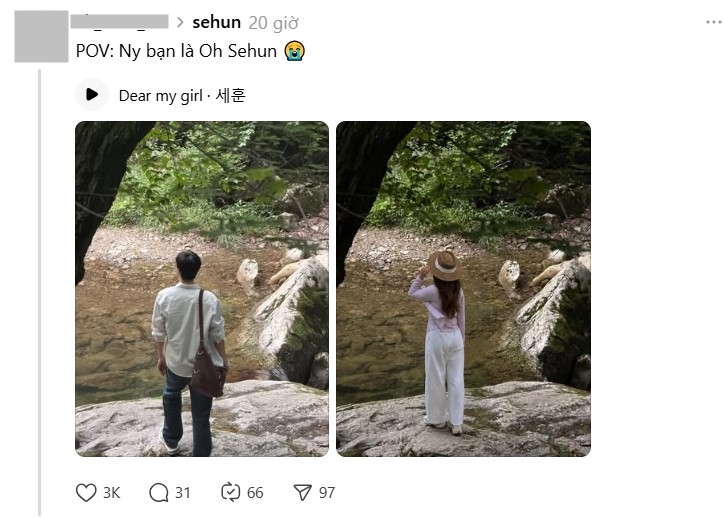Click the 20 giờ timestamp
This screenshot has height=517, width=724.
point(273,23)
